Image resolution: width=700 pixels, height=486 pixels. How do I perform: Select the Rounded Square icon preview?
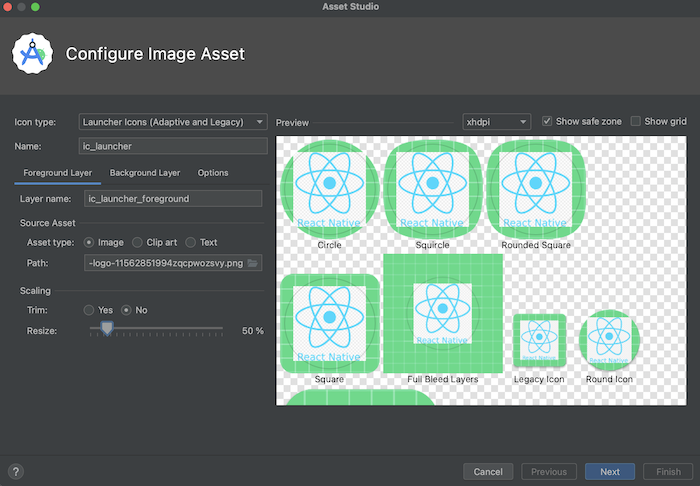[x=536, y=189]
